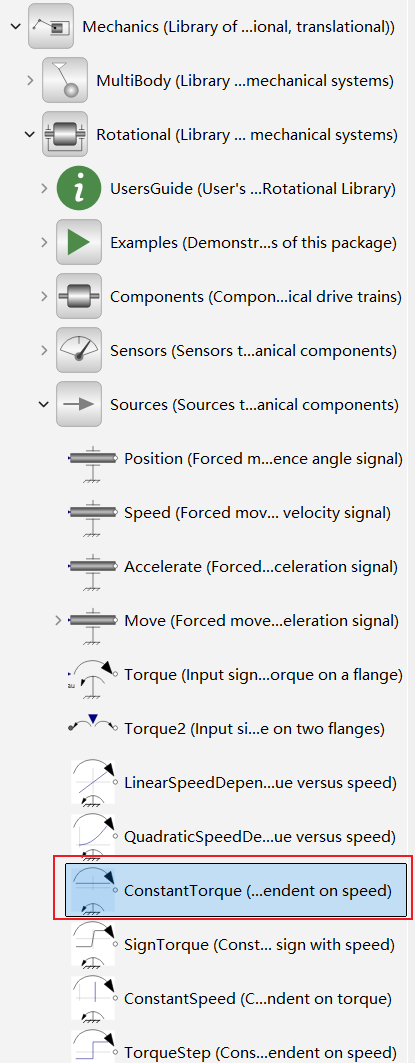The height and width of the screenshot is (1063, 415).
Task: Select the Speed source item
Action: (230, 513)
